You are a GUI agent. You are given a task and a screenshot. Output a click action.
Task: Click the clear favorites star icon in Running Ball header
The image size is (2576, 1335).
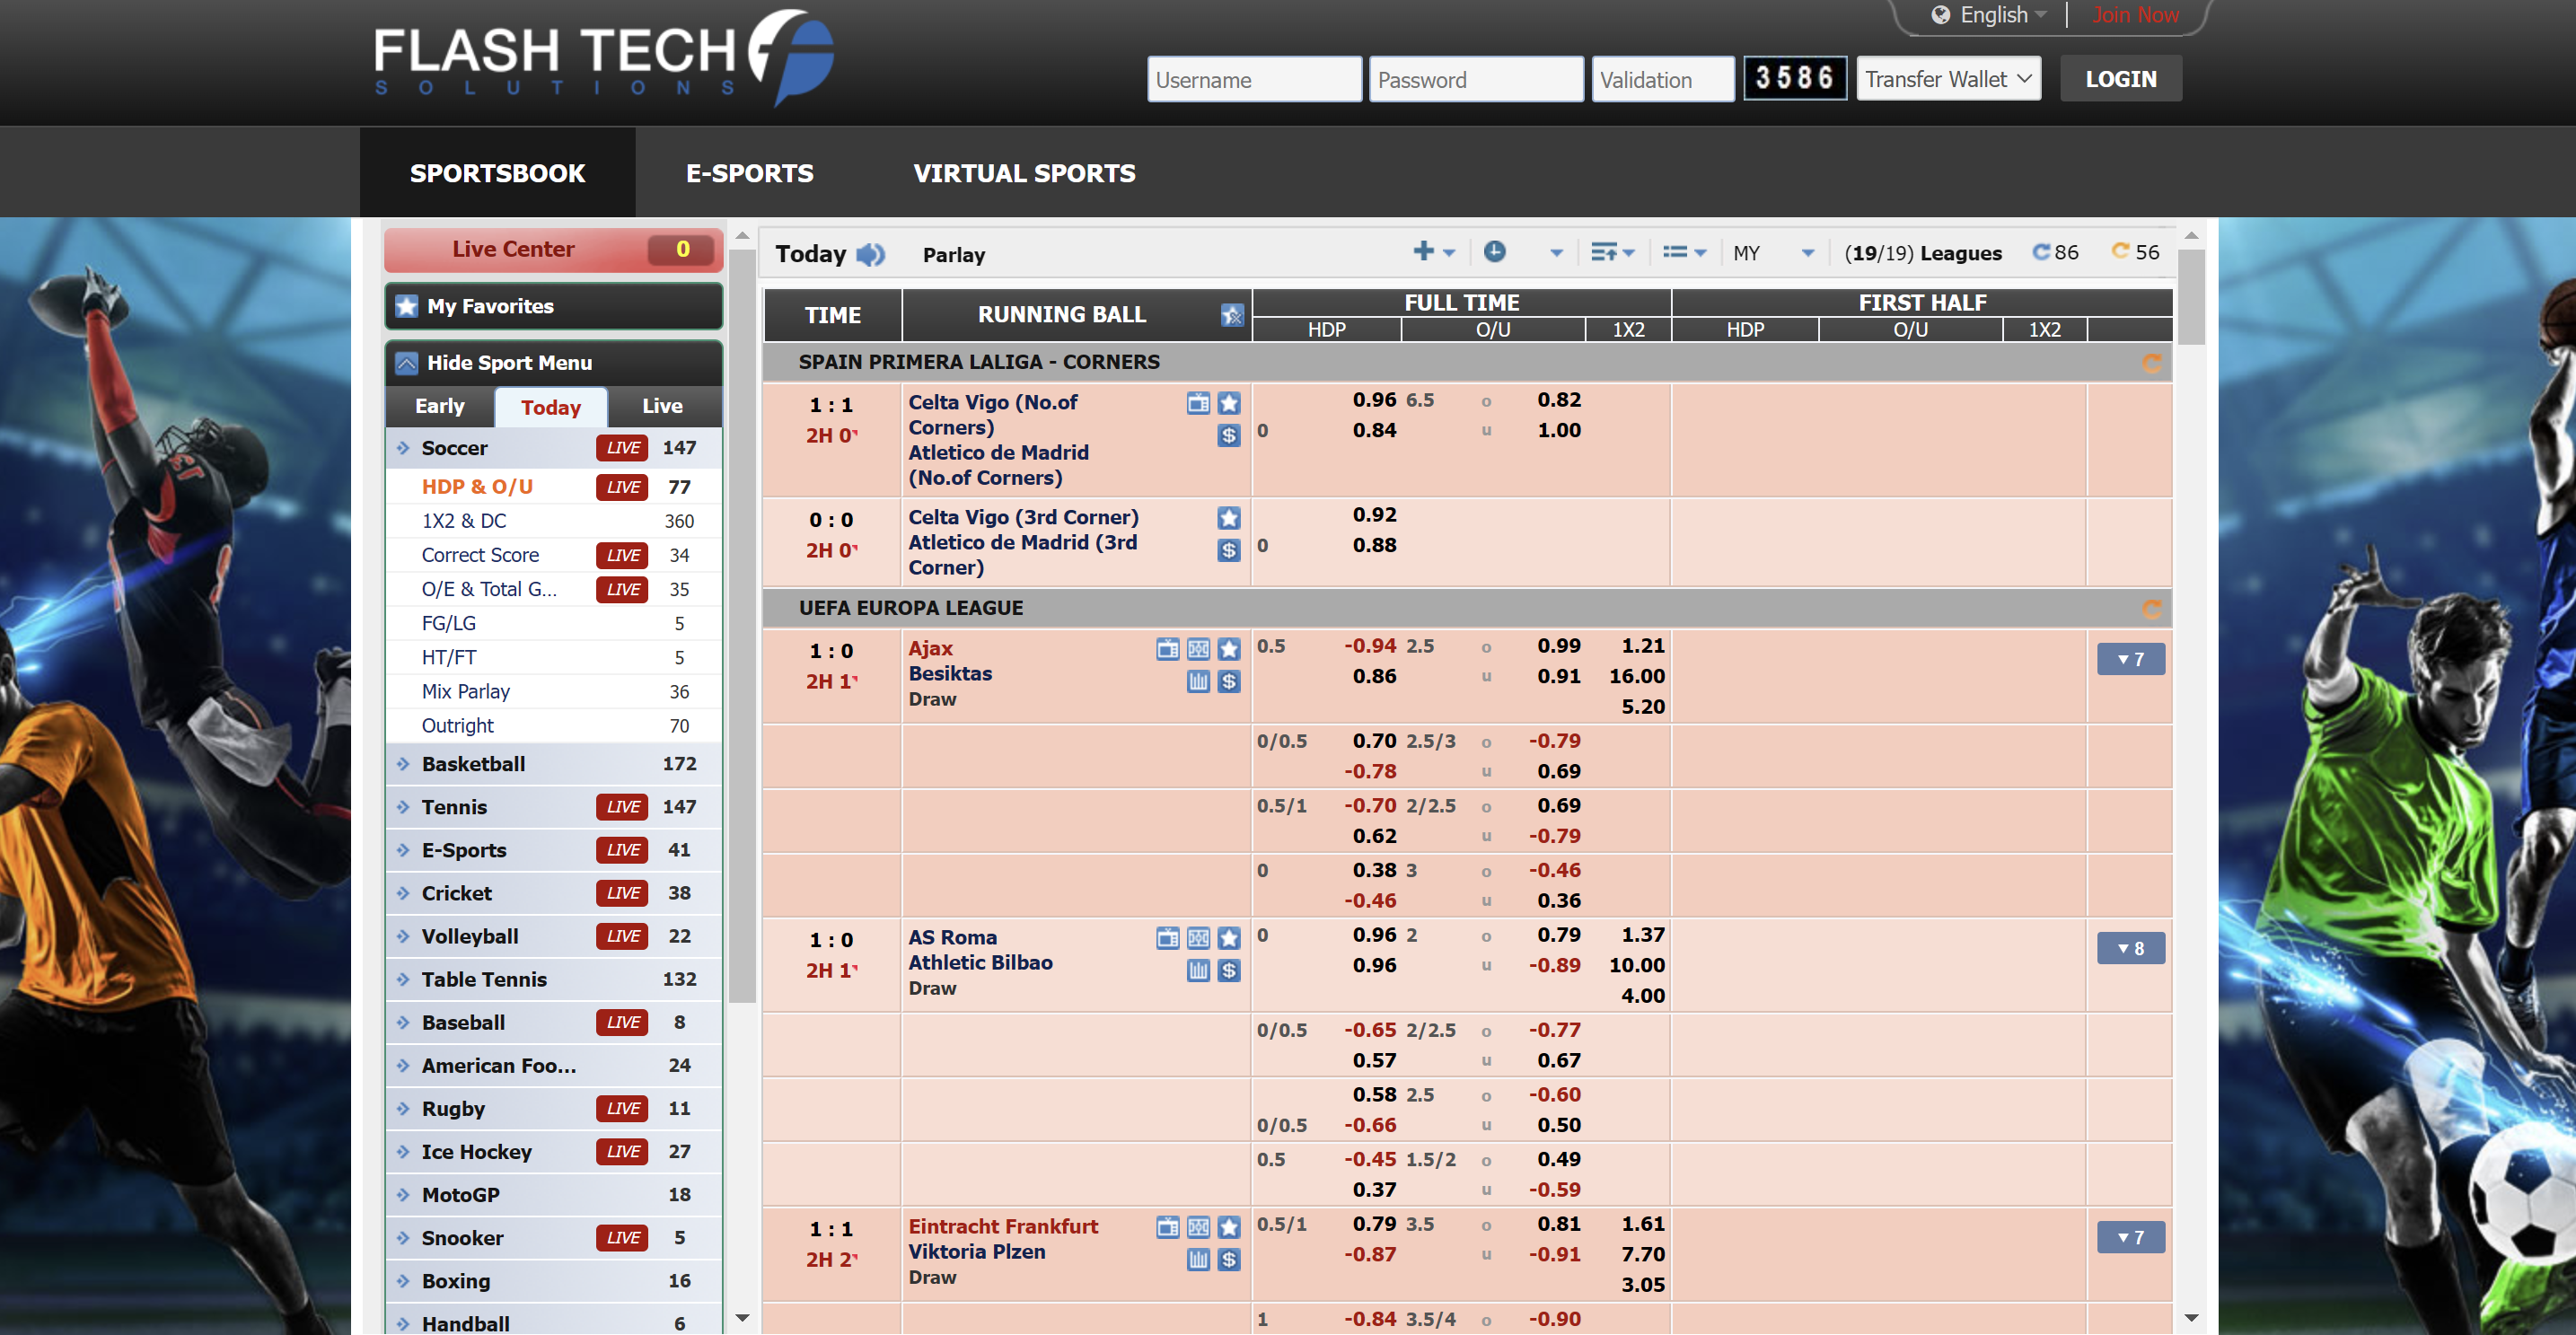tap(1231, 315)
